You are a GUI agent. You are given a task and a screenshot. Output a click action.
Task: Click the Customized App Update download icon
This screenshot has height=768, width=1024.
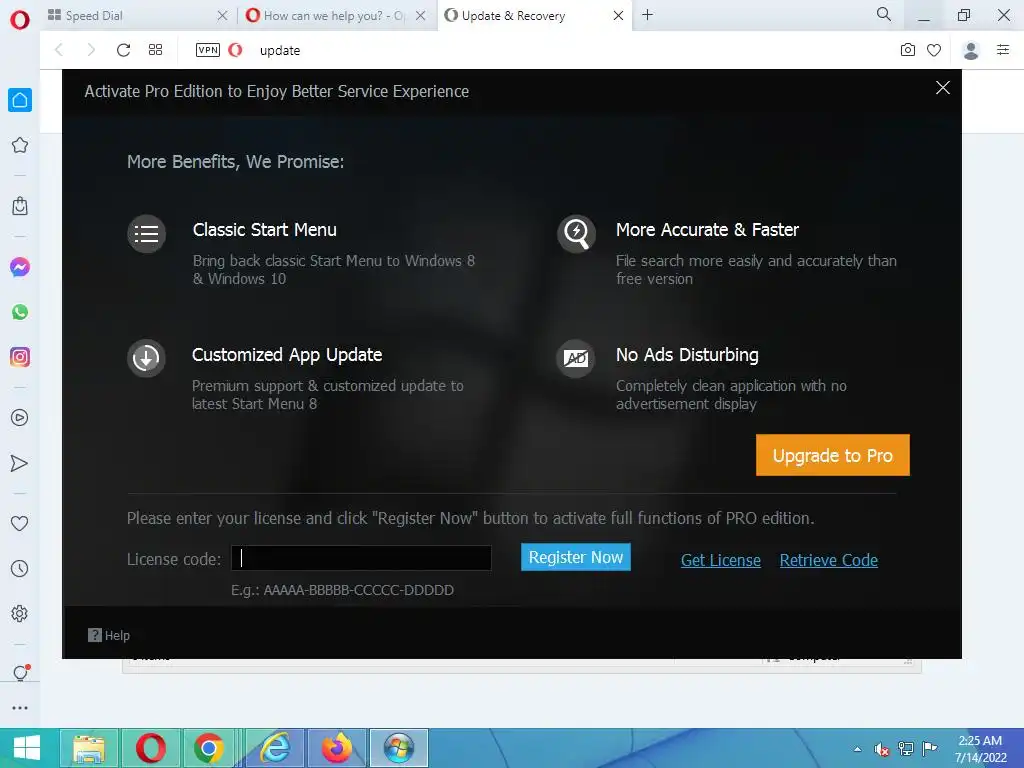click(146, 358)
